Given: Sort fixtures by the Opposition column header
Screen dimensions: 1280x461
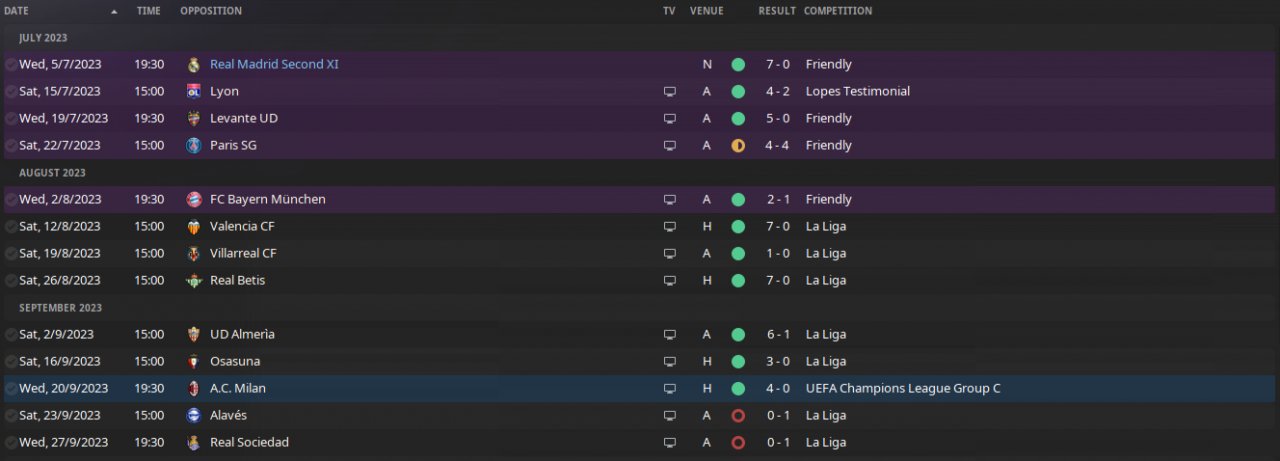Looking at the screenshot, I should coord(211,11).
